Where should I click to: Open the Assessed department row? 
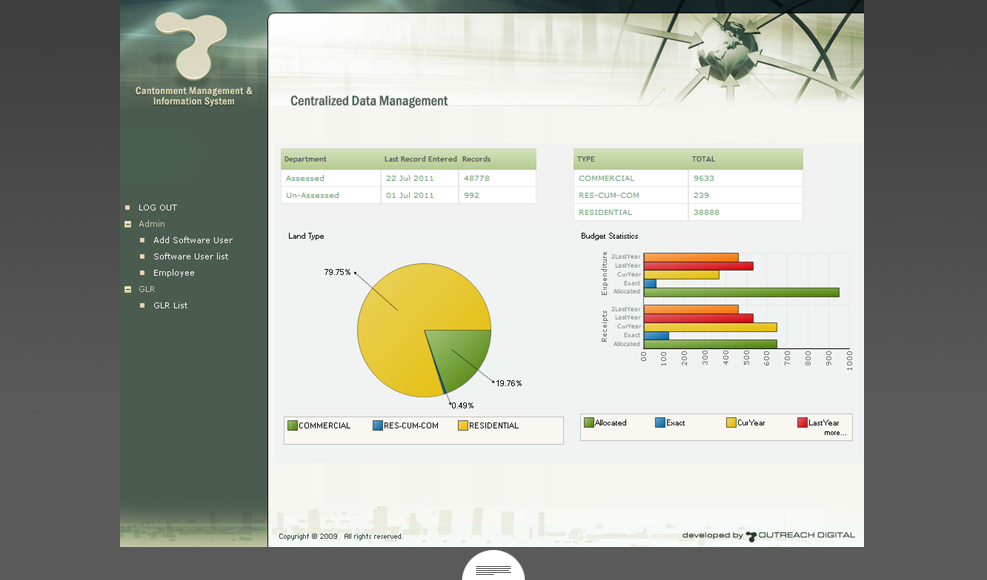[409, 178]
